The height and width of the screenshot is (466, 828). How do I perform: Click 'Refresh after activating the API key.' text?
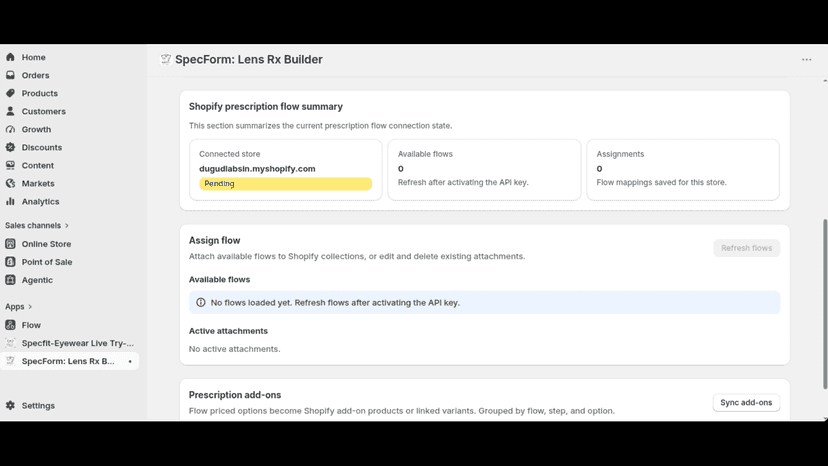(463, 182)
